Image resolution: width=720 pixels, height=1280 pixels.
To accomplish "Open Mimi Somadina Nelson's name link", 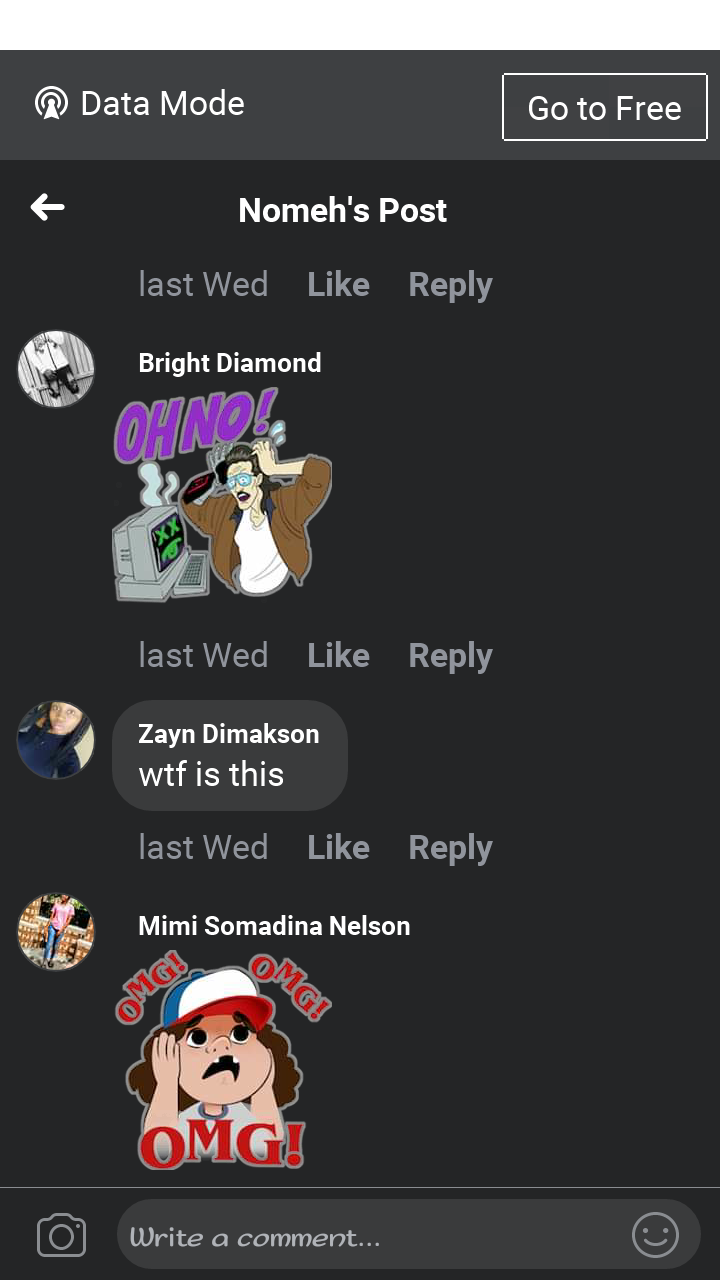I will coord(274,926).
